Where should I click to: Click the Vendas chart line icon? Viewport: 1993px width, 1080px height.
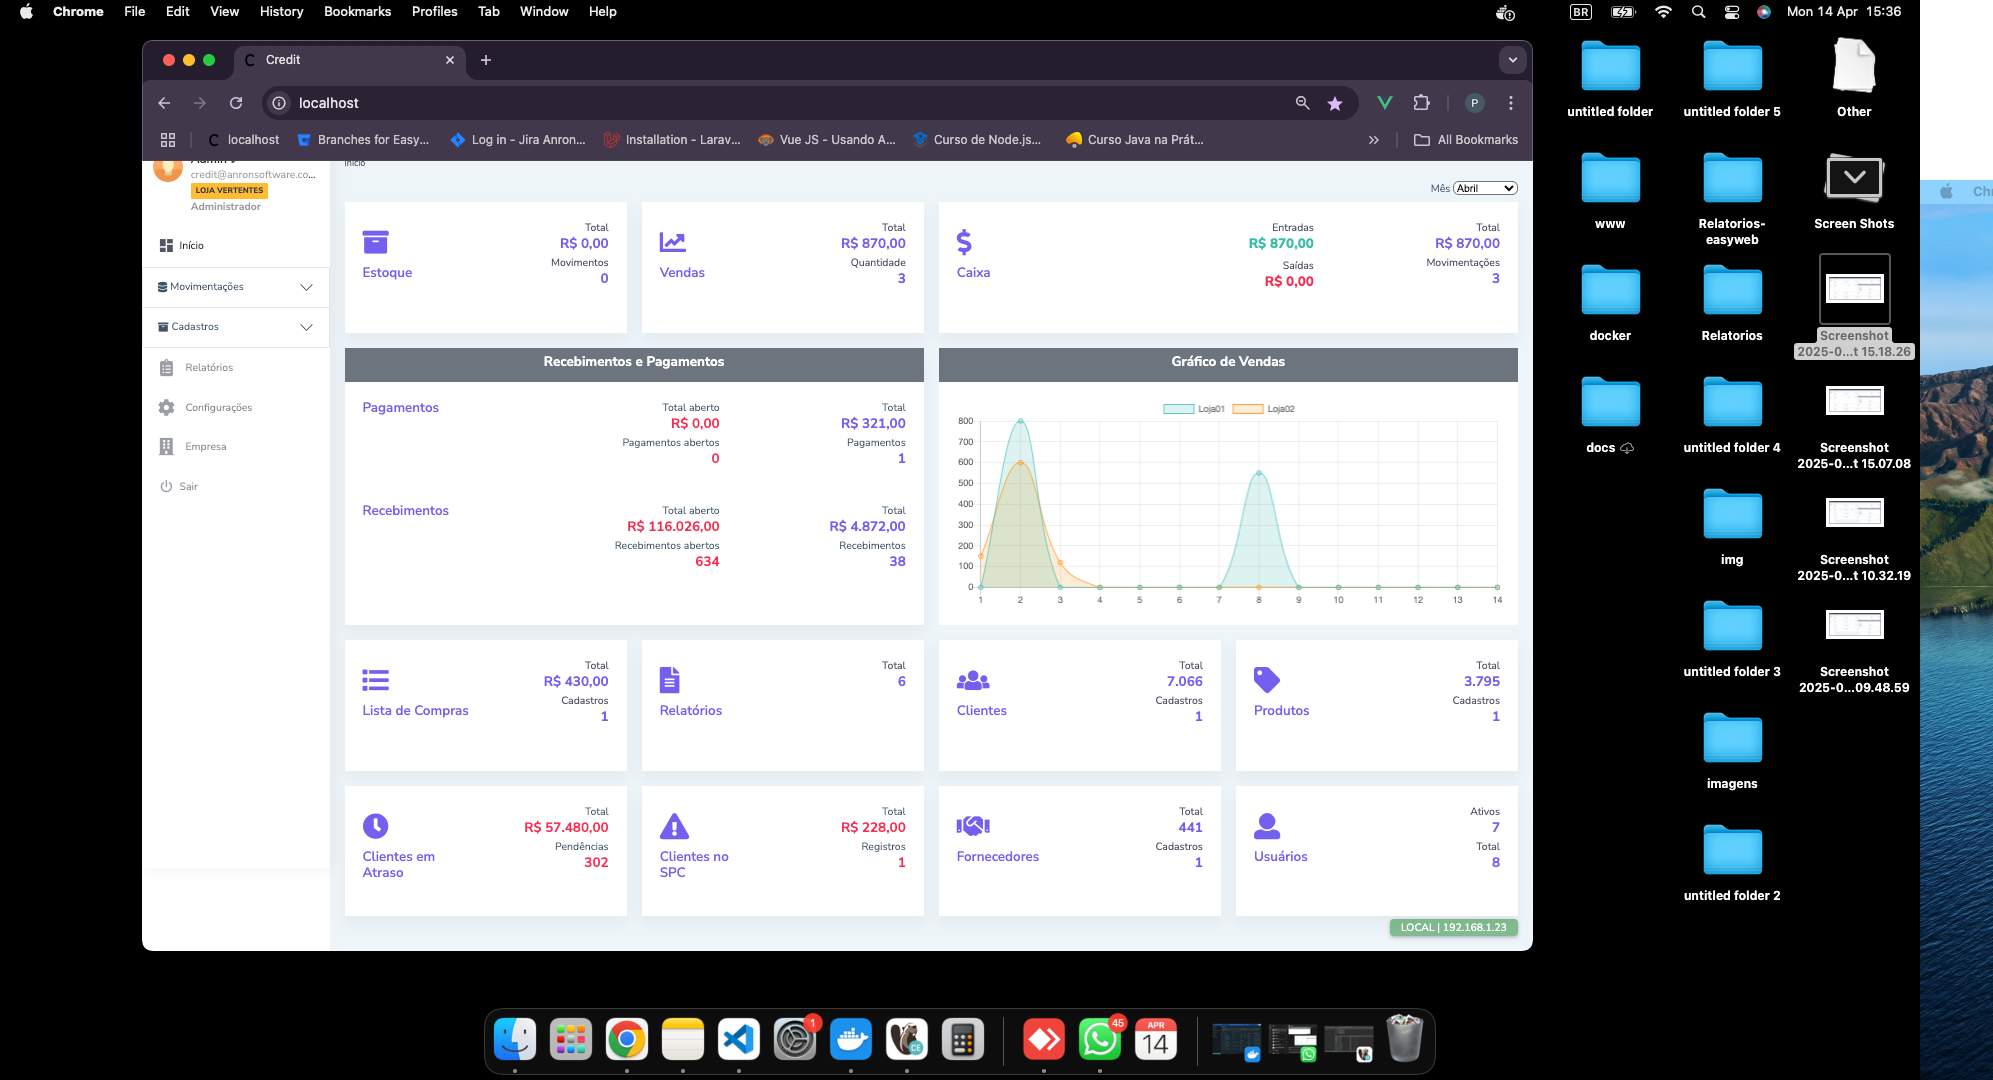tap(672, 242)
